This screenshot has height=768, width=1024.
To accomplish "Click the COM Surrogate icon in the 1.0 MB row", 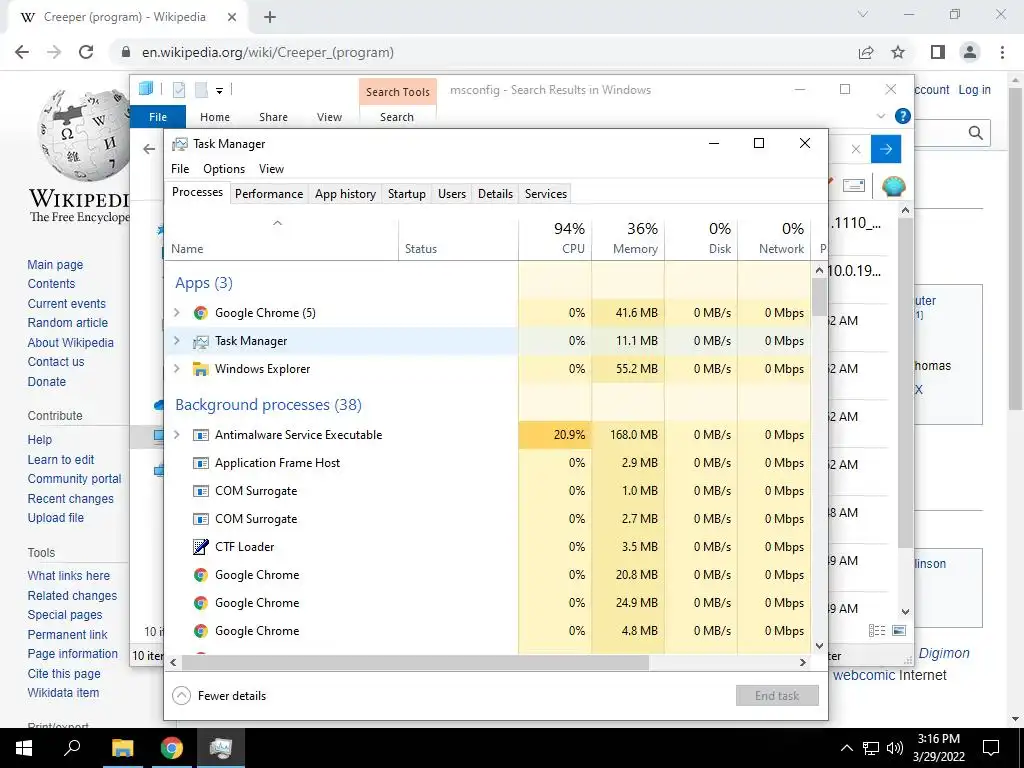I will [x=200, y=491].
